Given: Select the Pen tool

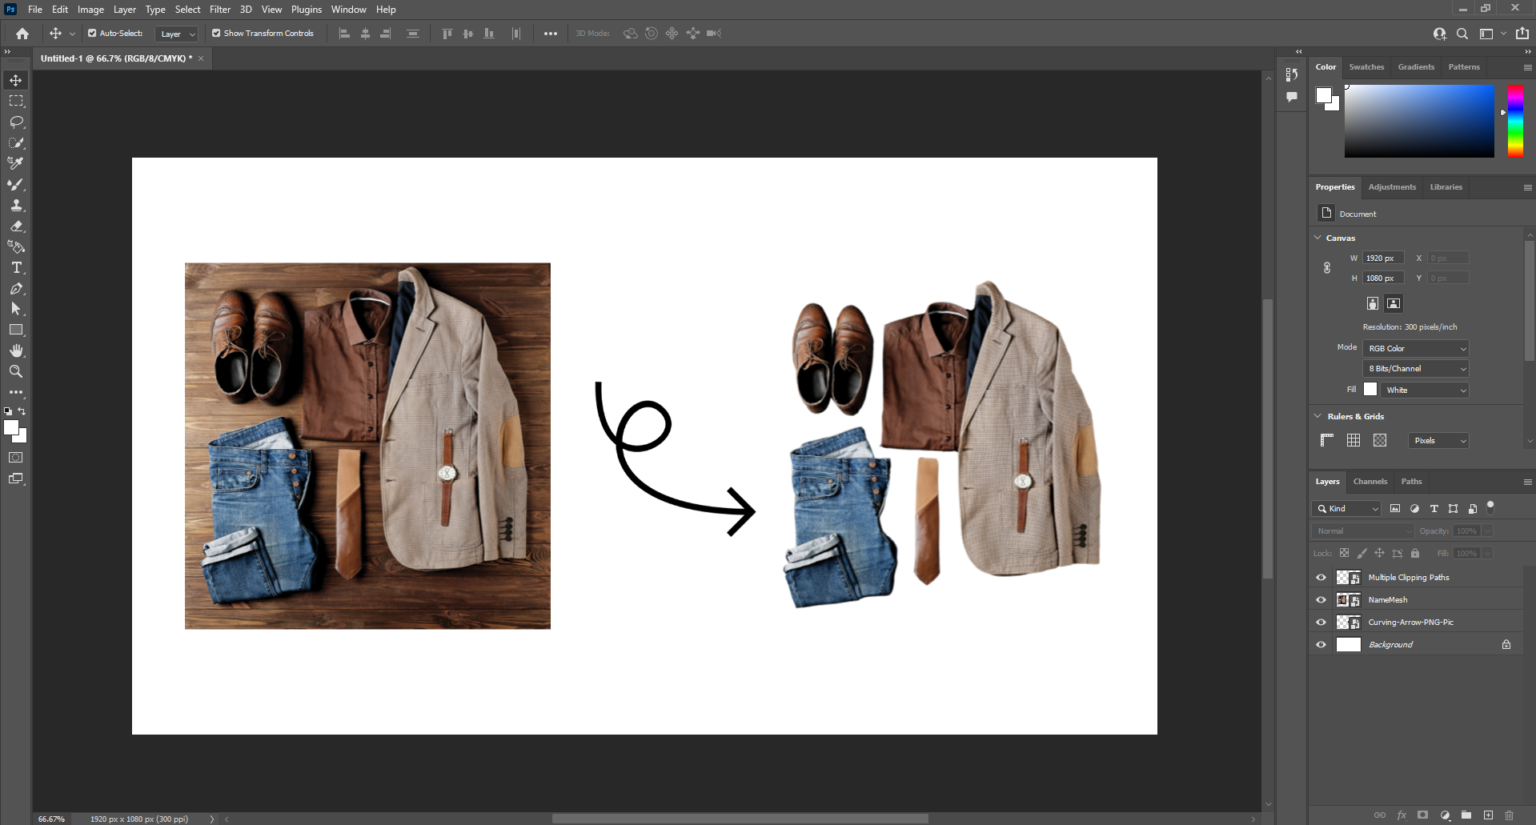Looking at the screenshot, I should (15, 288).
